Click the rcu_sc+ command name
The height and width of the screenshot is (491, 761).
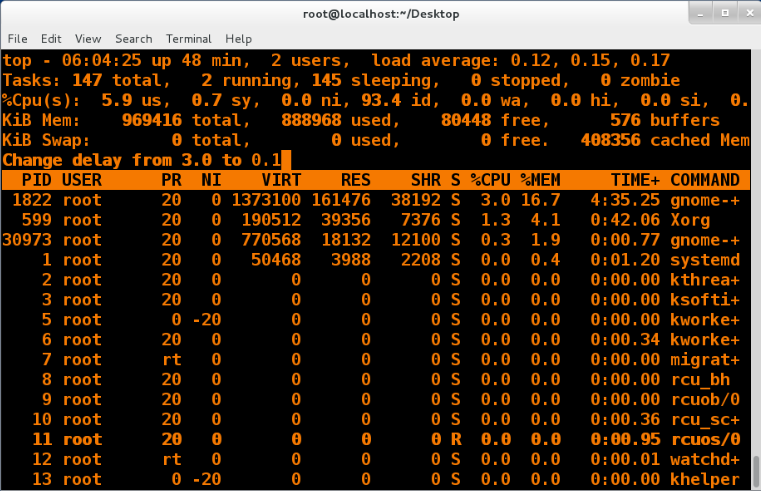(x=705, y=419)
